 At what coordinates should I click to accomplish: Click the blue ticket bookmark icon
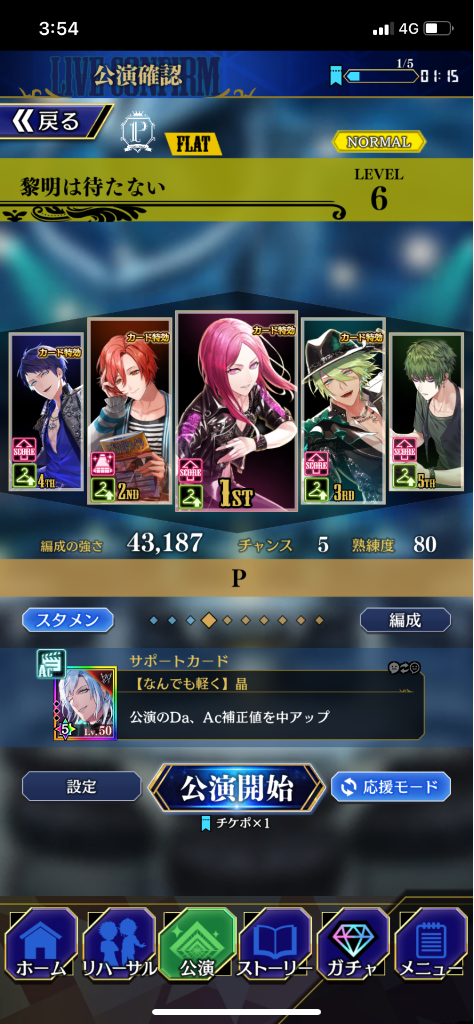[x=336, y=76]
